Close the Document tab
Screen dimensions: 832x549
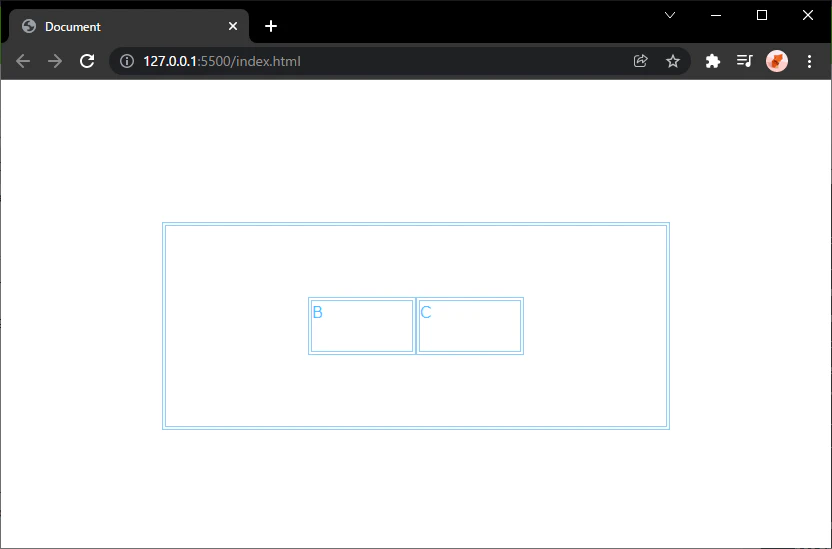point(233,26)
